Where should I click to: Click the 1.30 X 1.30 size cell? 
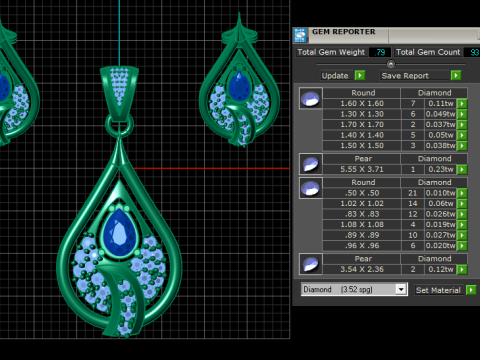coord(362,114)
